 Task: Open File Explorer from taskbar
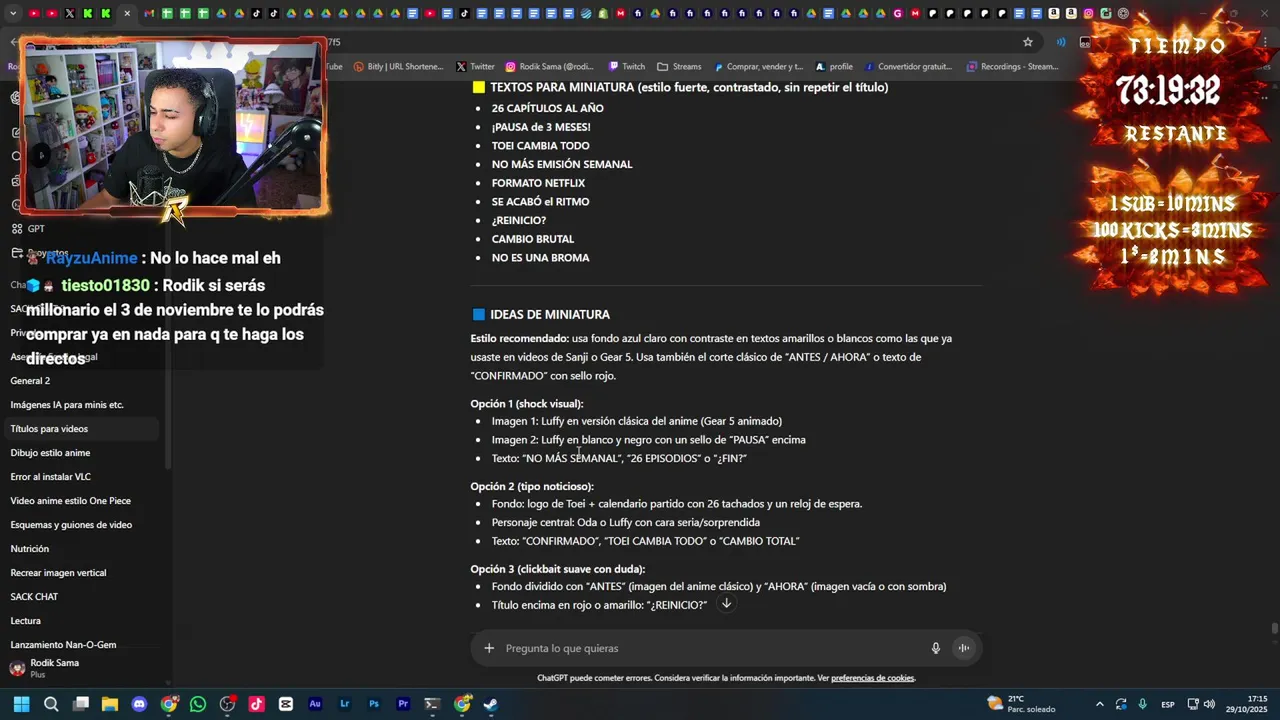[x=110, y=704]
